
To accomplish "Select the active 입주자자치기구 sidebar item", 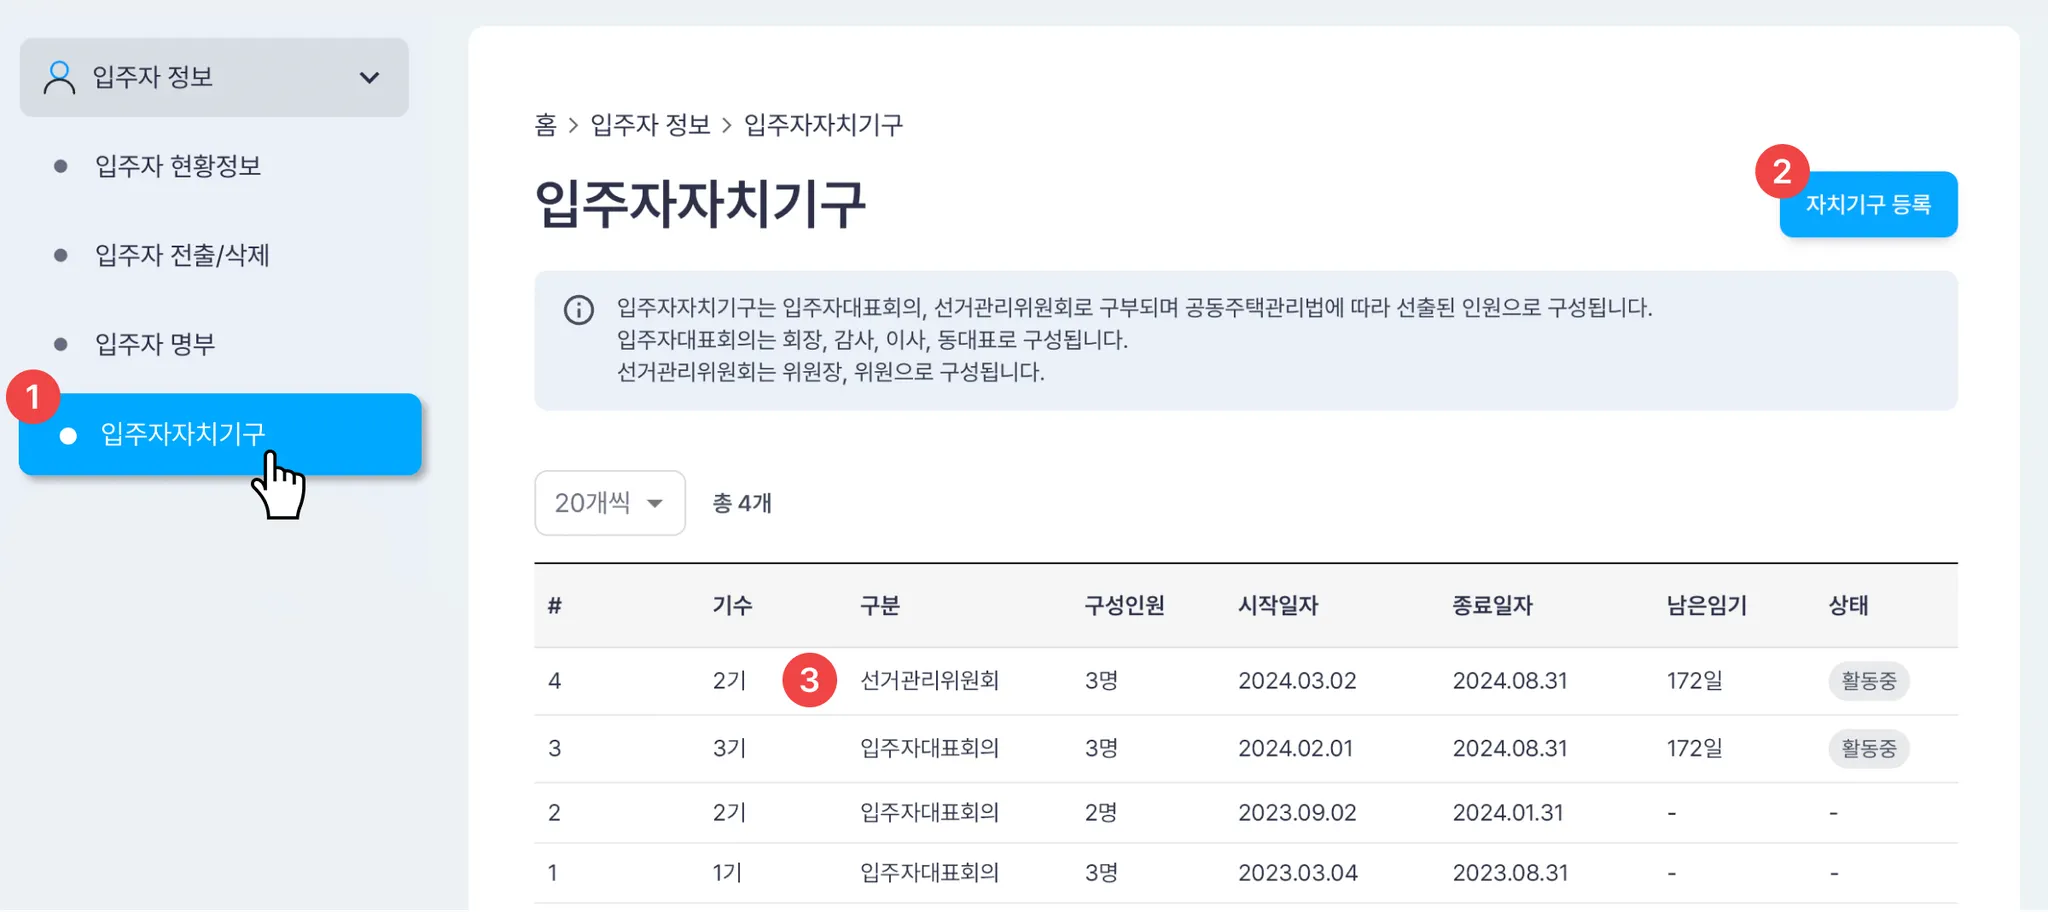I will point(182,434).
